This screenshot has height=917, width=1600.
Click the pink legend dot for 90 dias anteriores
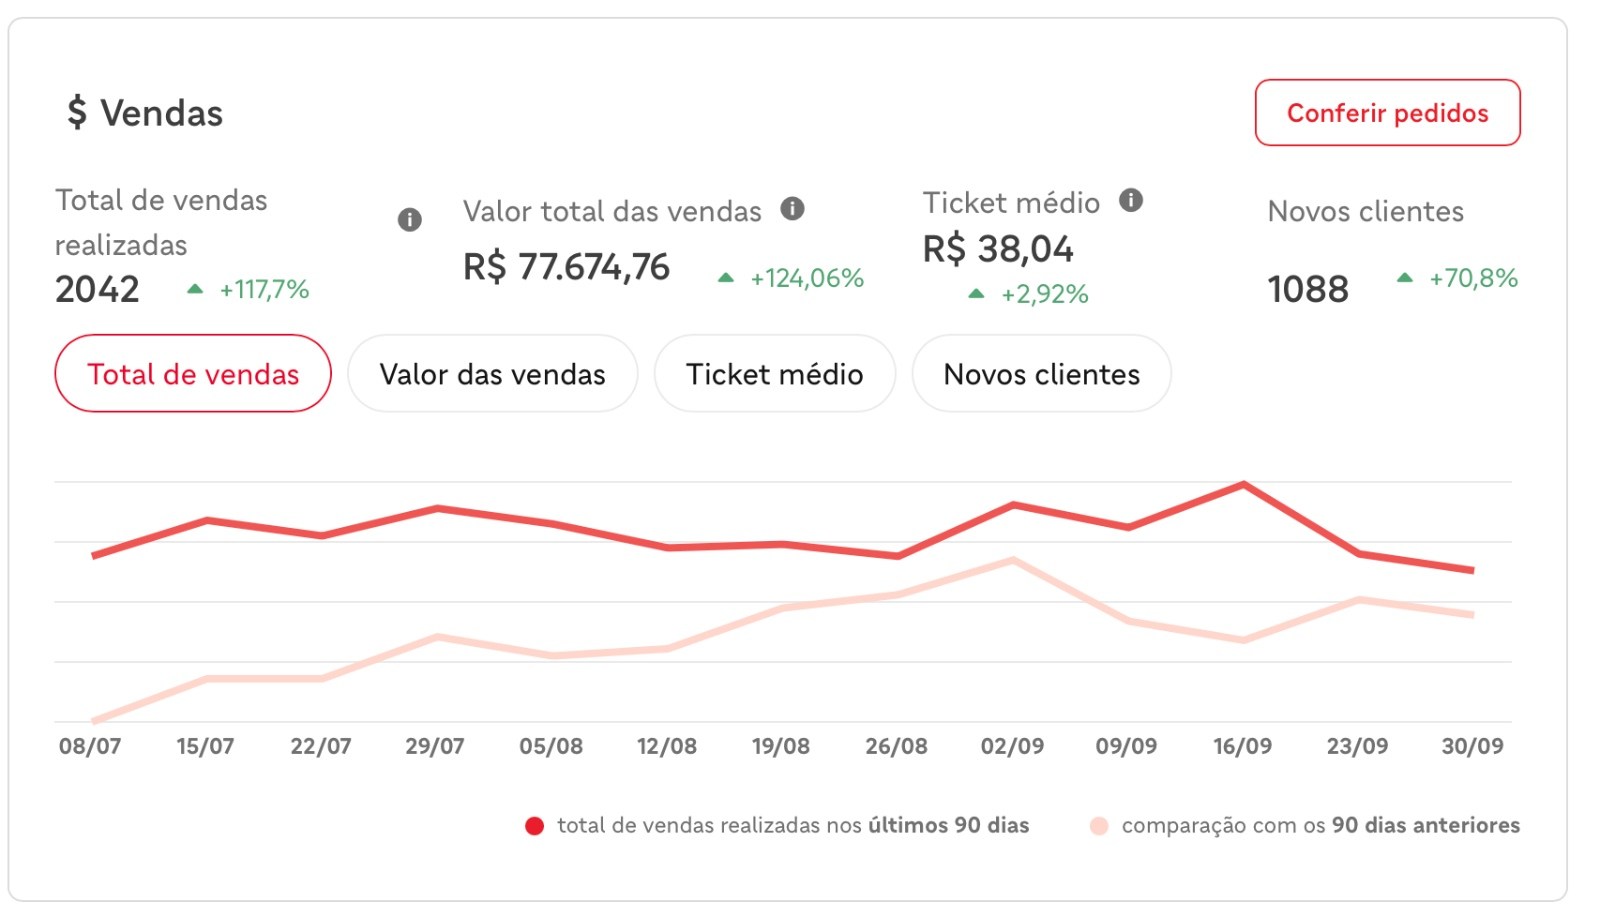tap(1099, 826)
